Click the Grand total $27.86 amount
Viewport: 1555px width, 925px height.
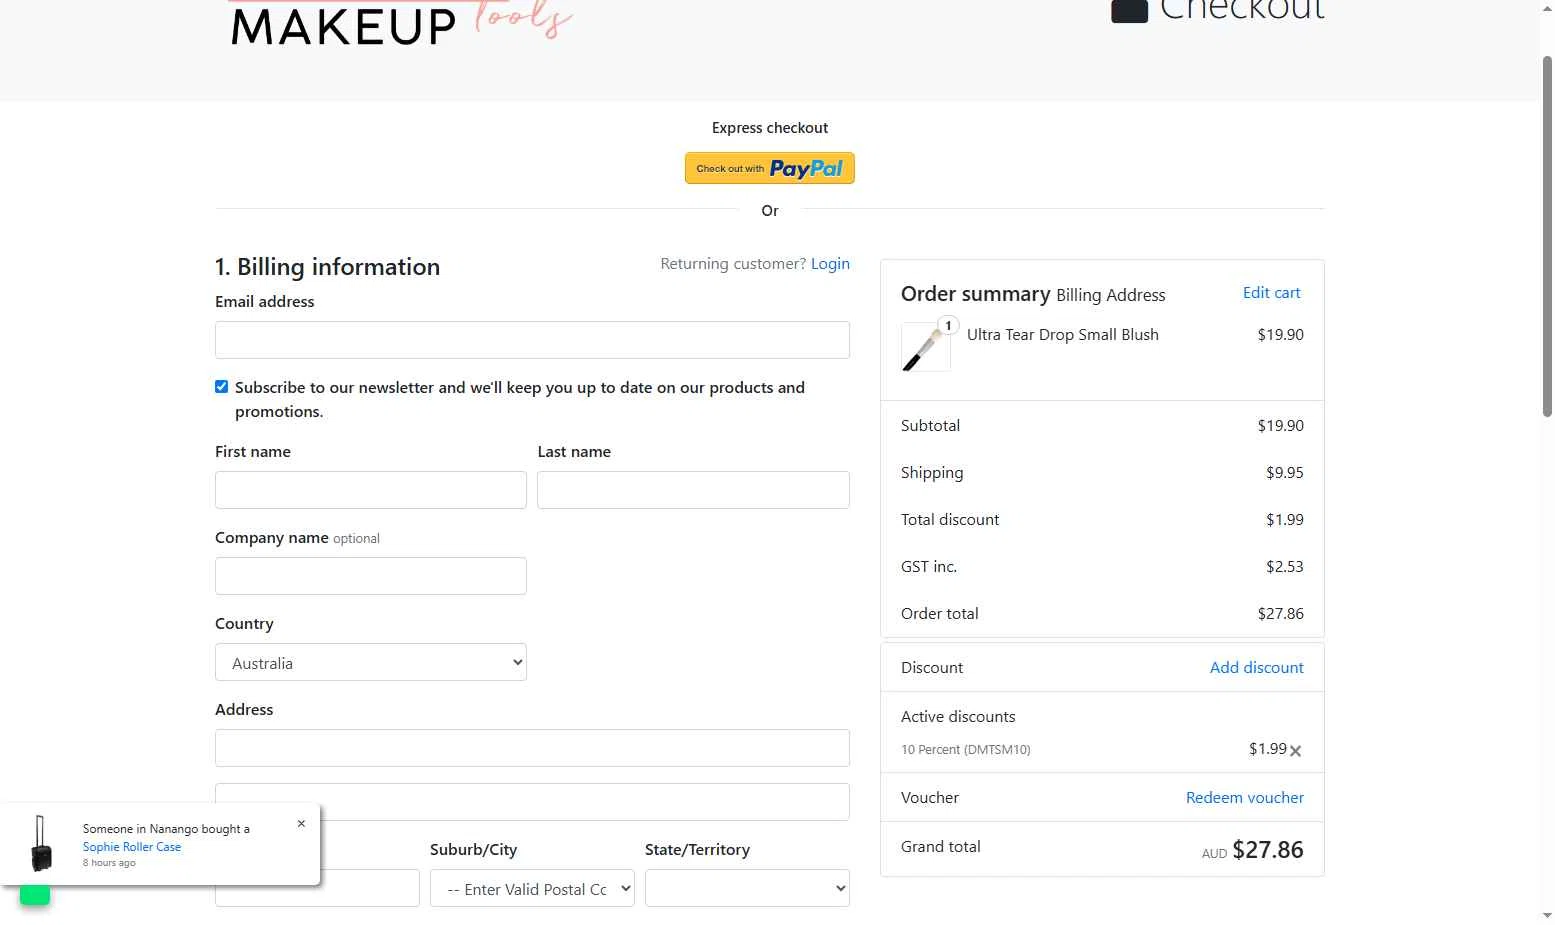click(x=1267, y=850)
